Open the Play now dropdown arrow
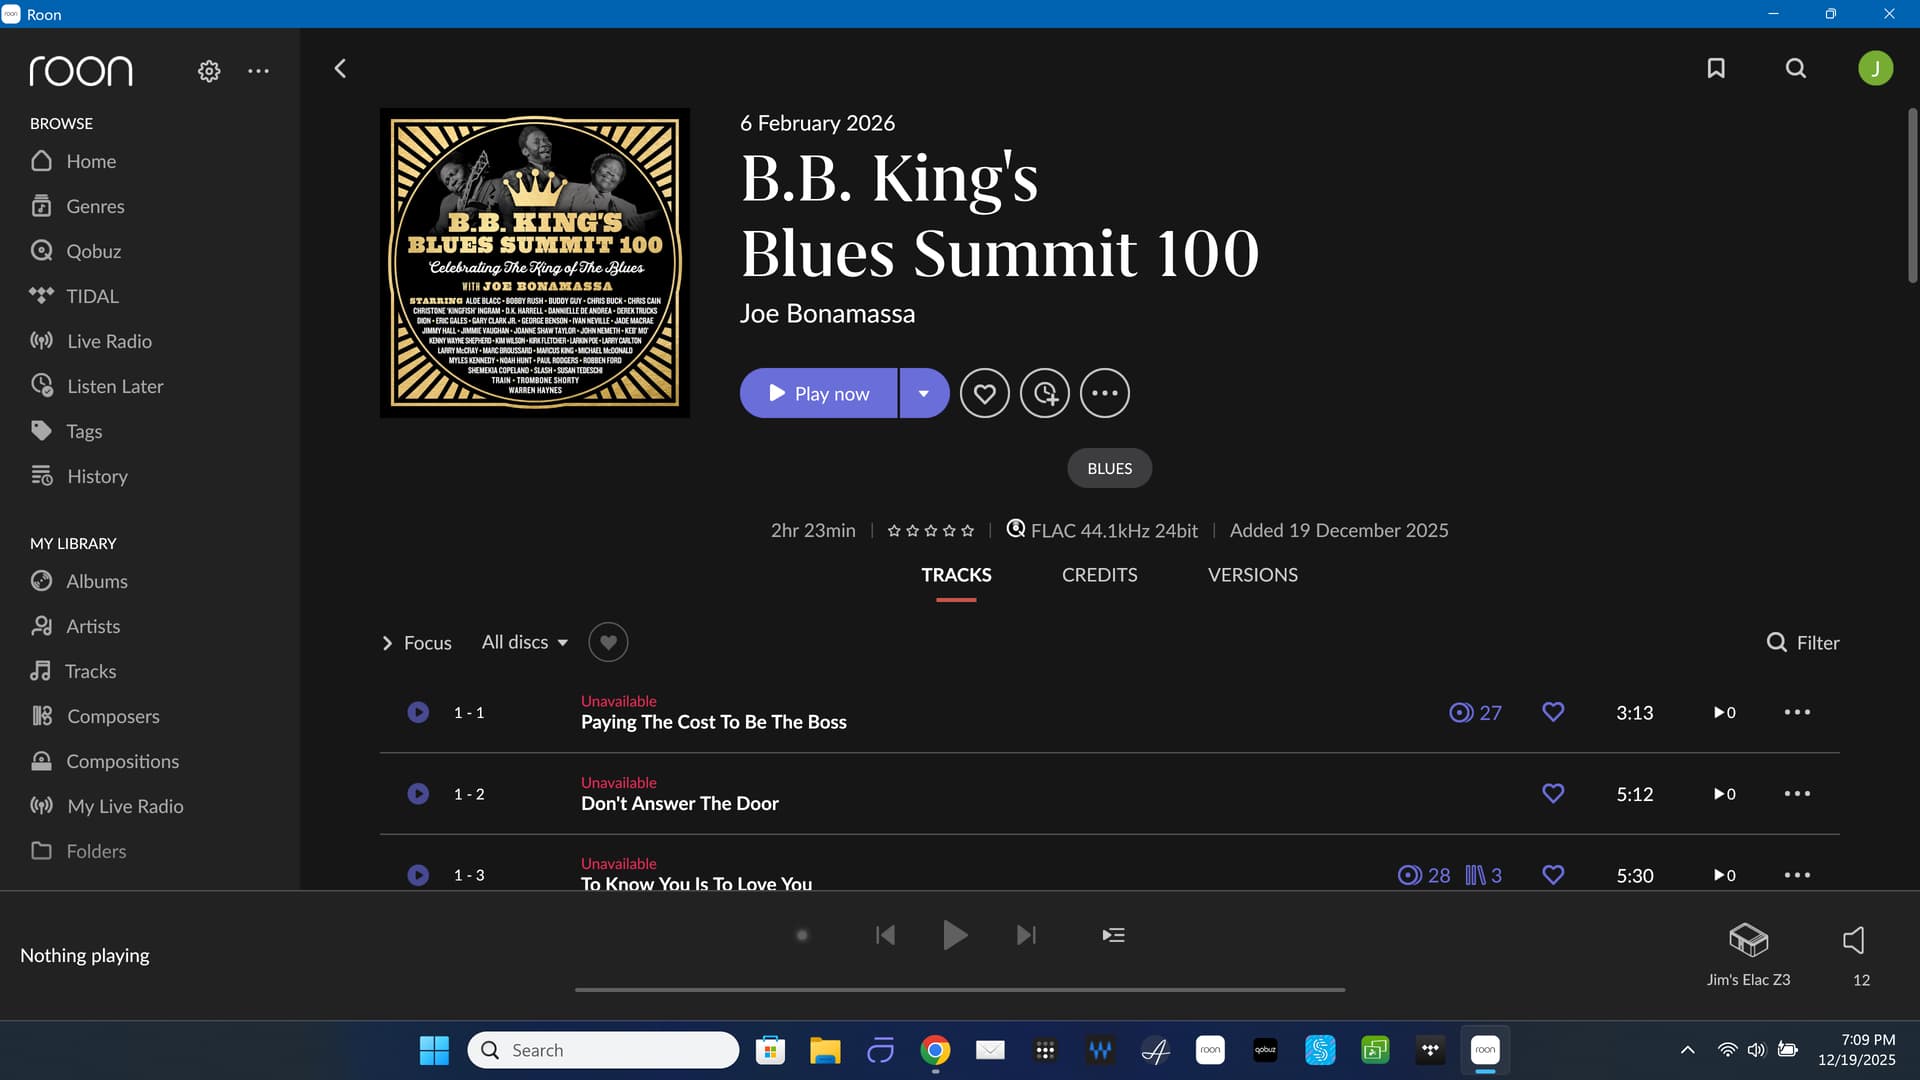The image size is (1920, 1080). (x=924, y=393)
